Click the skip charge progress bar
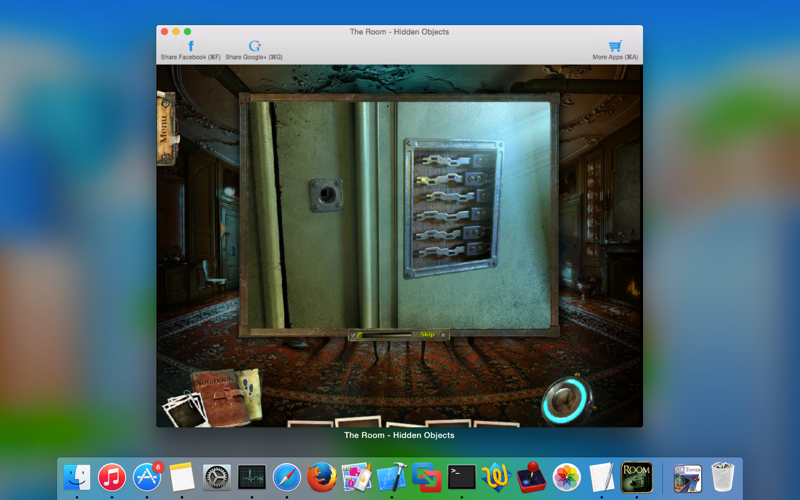The image size is (800, 500). tap(384, 335)
